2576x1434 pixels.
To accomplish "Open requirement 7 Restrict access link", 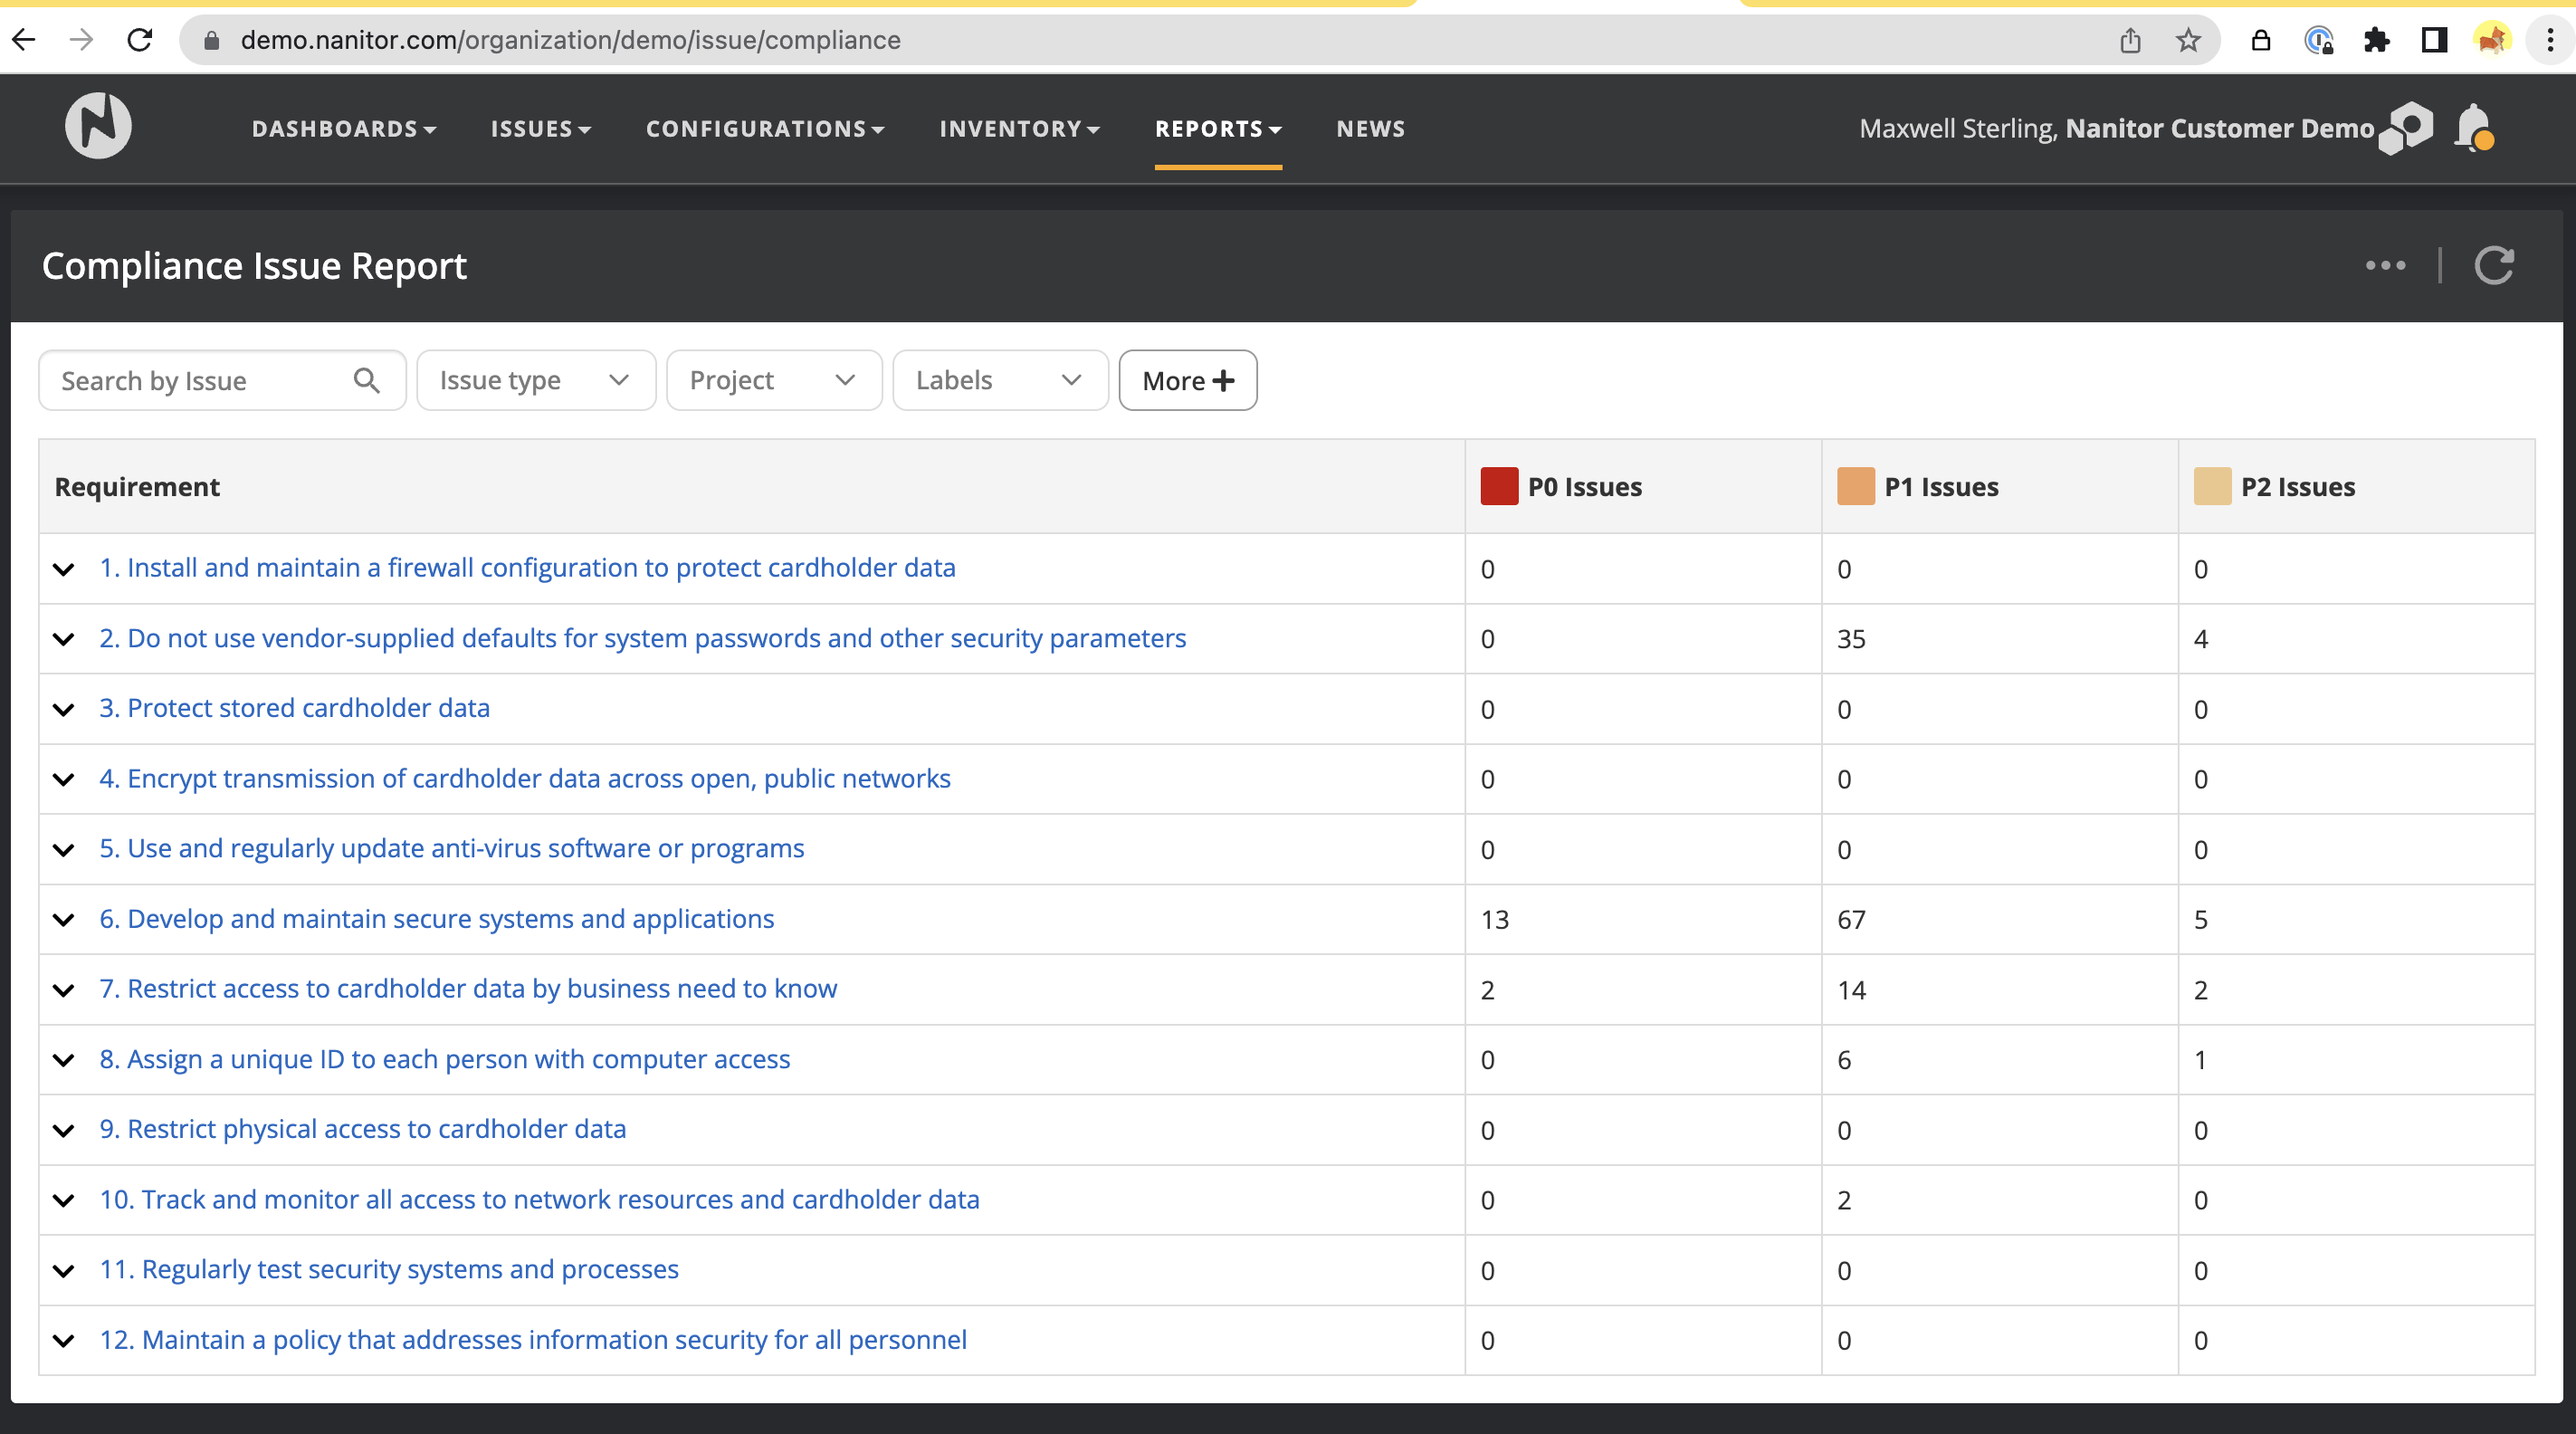I will tap(468, 989).
